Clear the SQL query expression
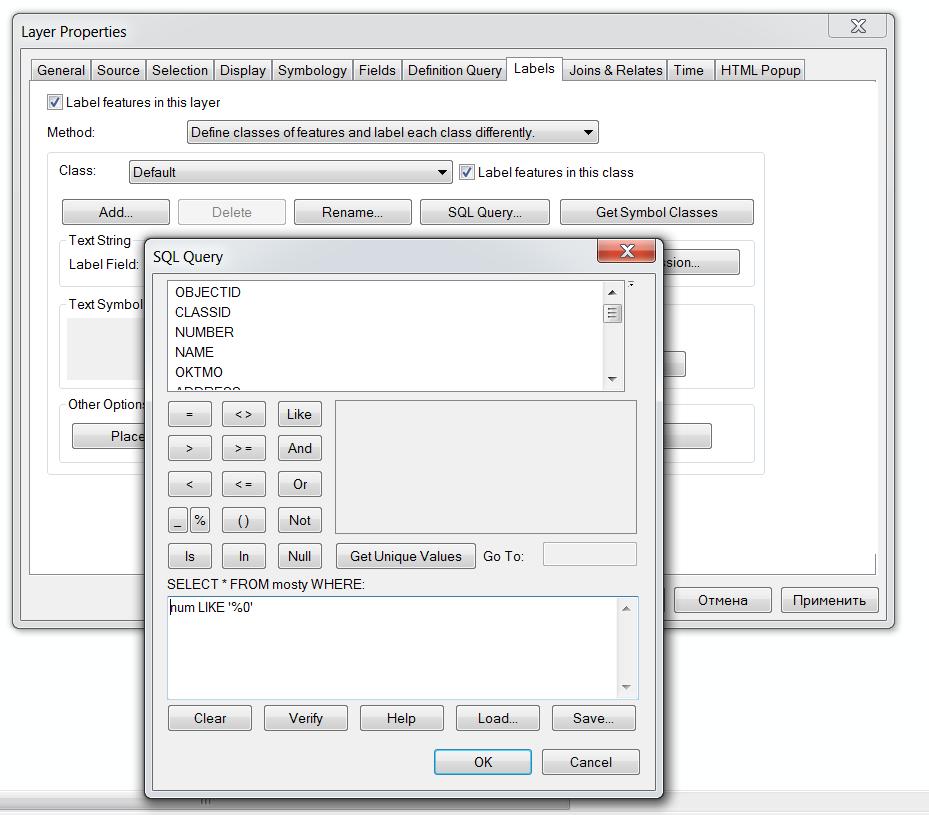 coord(210,718)
